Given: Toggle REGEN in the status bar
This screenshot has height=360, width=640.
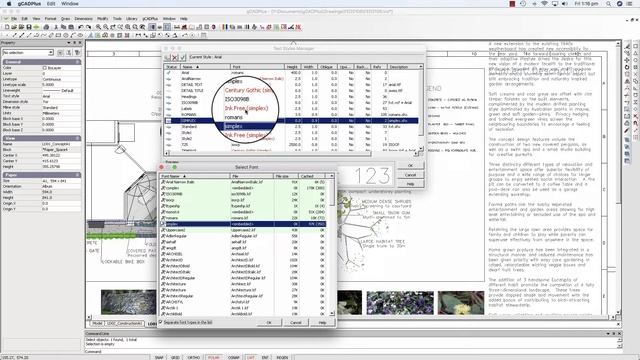Looking at the screenshot, I should pyautogui.click(x=282, y=357).
